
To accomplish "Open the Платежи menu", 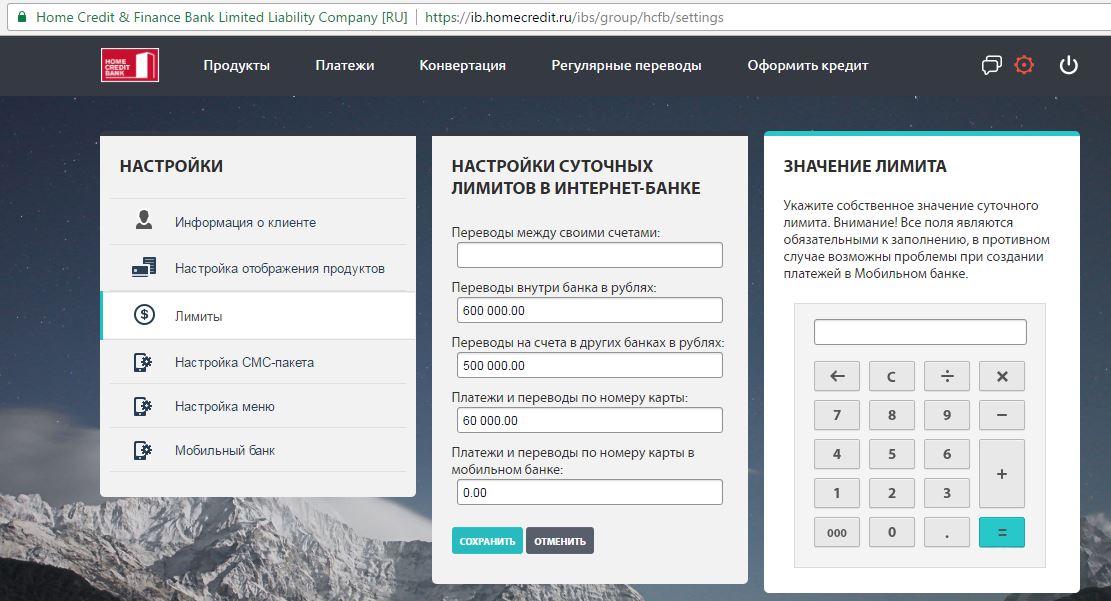I will [344, 66].
